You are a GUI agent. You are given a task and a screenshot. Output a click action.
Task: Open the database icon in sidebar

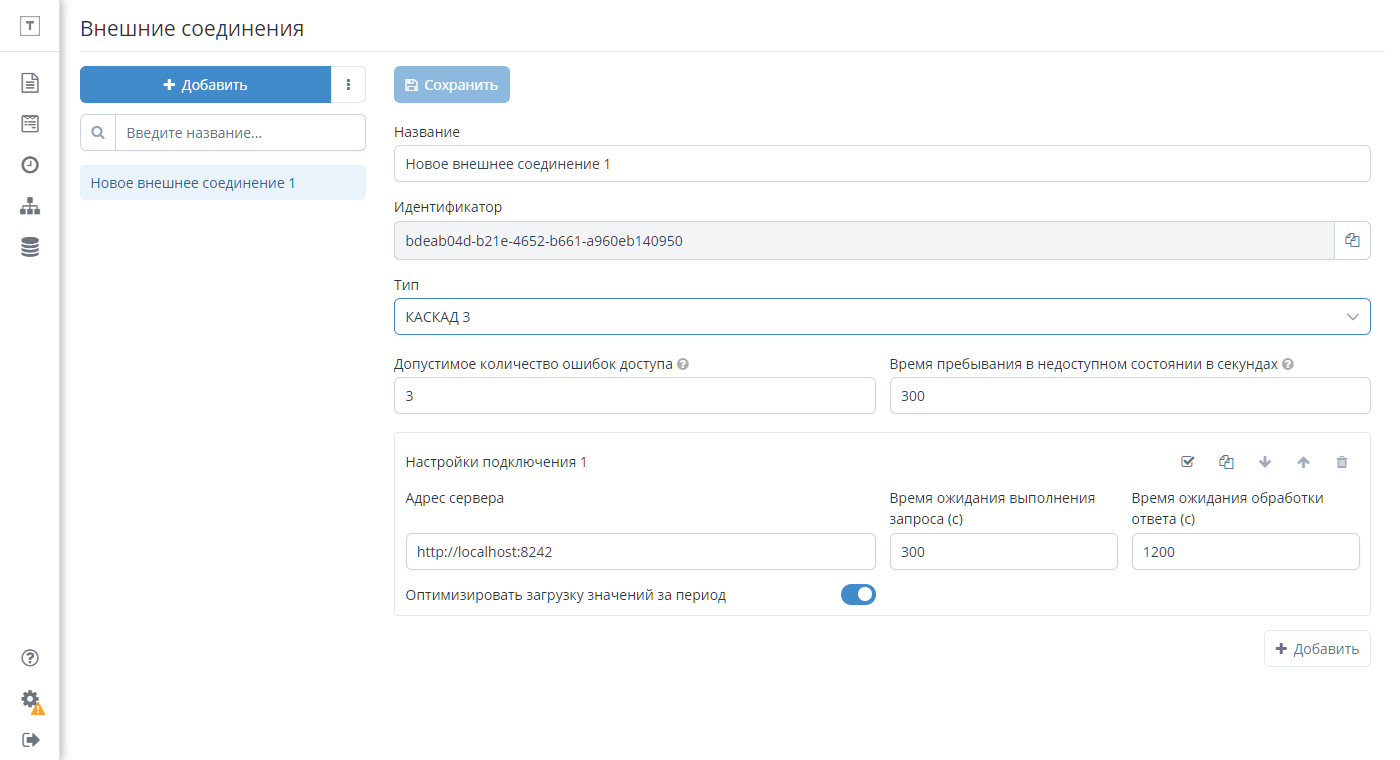pyautogui.click(x=30, y=247)
